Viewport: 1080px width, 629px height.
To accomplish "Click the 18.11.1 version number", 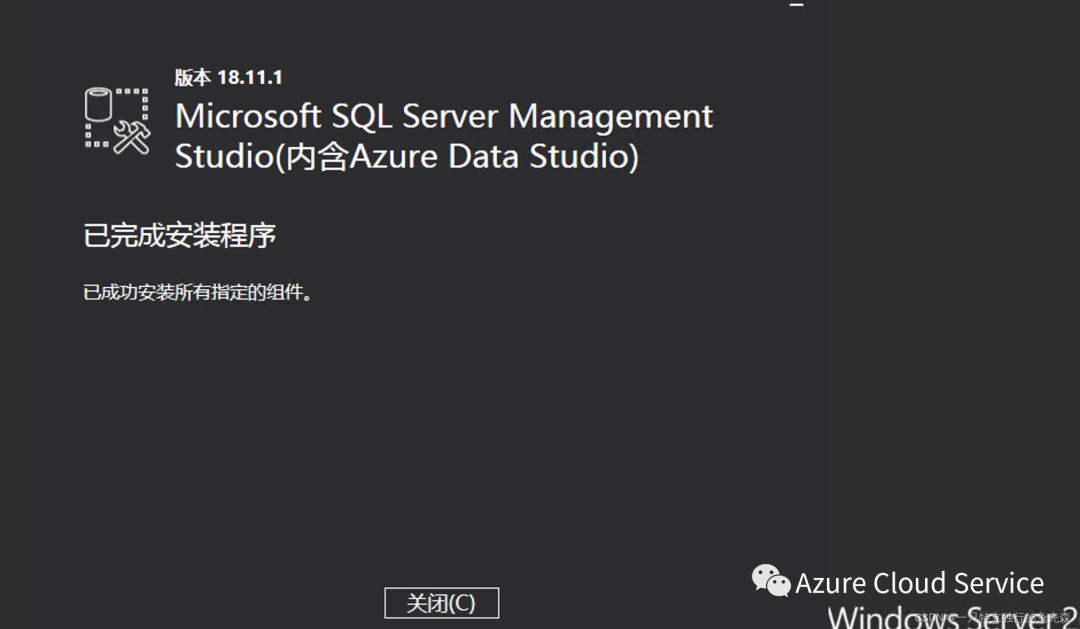I will coord(250,78).
